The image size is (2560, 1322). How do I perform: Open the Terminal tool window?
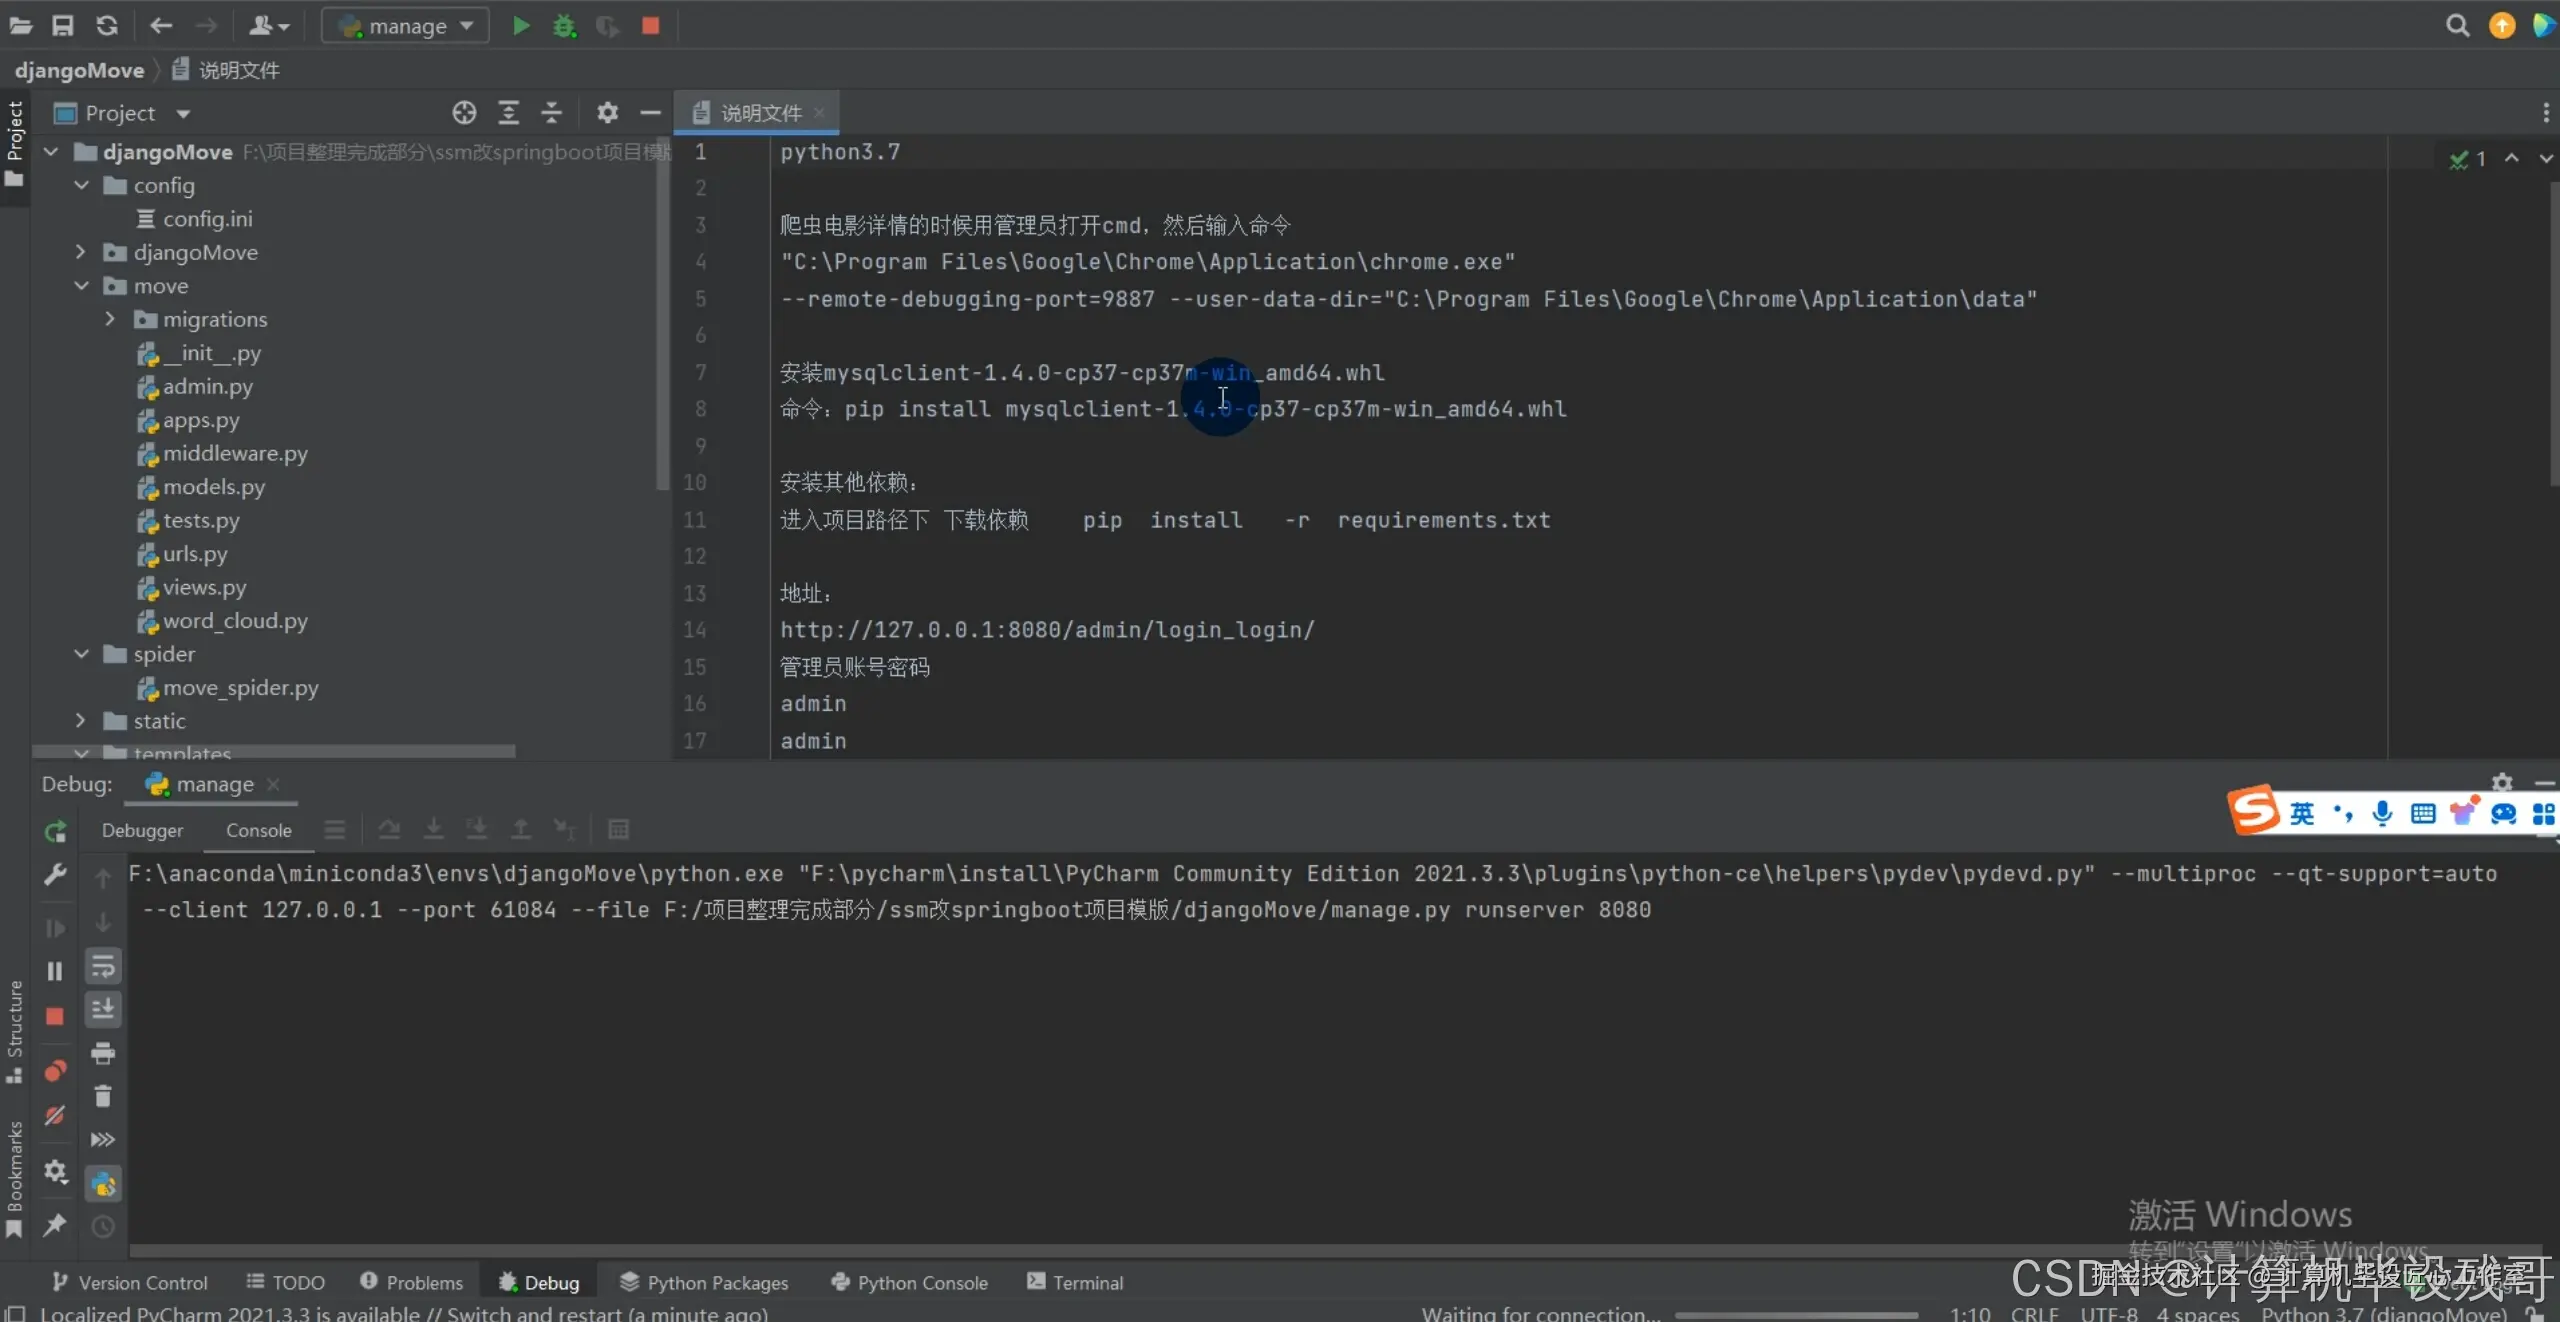(1075, 1283)
